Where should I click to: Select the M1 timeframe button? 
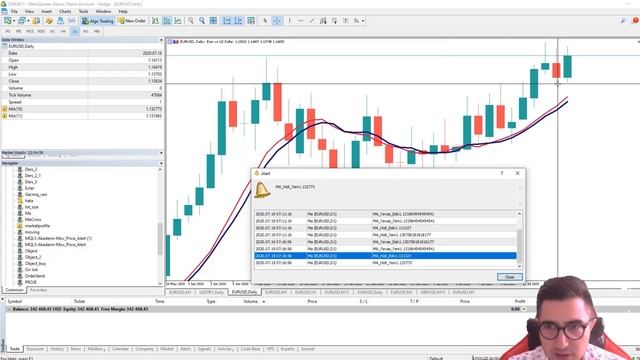point(8,31)
